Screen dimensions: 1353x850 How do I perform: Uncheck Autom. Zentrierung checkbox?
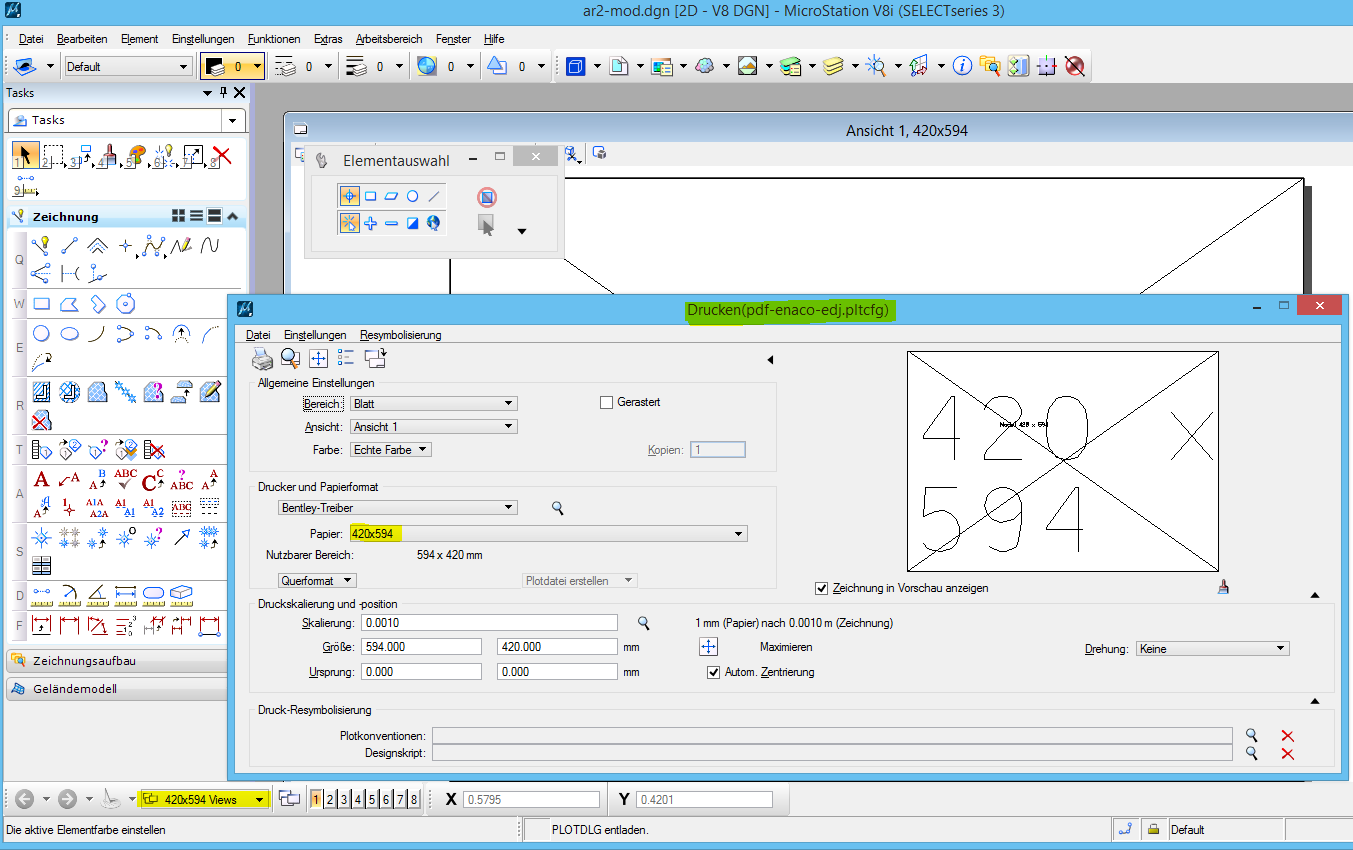coord(714,672)
